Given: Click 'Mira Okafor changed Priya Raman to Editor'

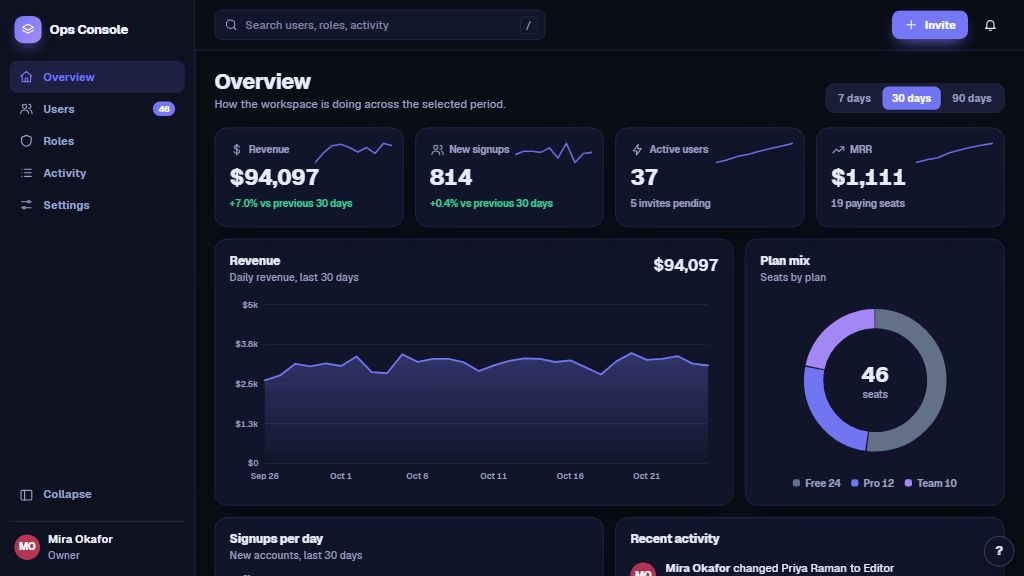Looking at the screenshot, I should tap(779, 568).
